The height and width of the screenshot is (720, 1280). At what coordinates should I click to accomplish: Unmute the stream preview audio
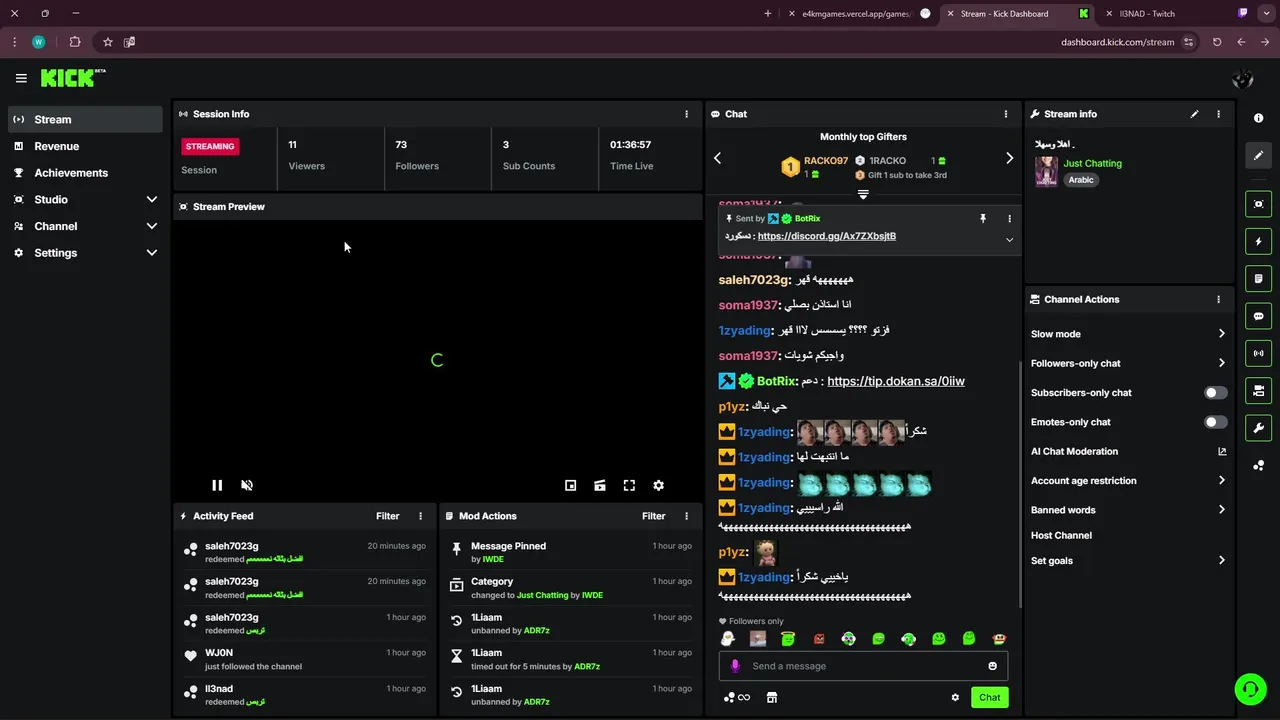point(247,485)
